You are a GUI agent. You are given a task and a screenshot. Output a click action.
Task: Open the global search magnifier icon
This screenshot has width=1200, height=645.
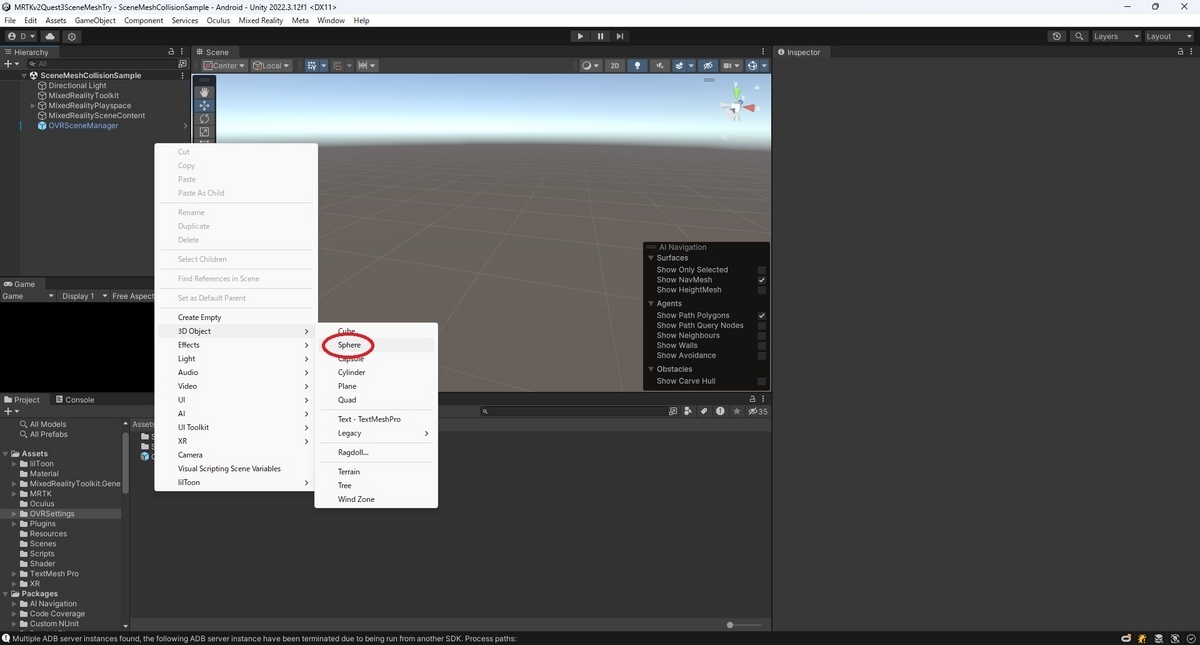coord(1079,36)
